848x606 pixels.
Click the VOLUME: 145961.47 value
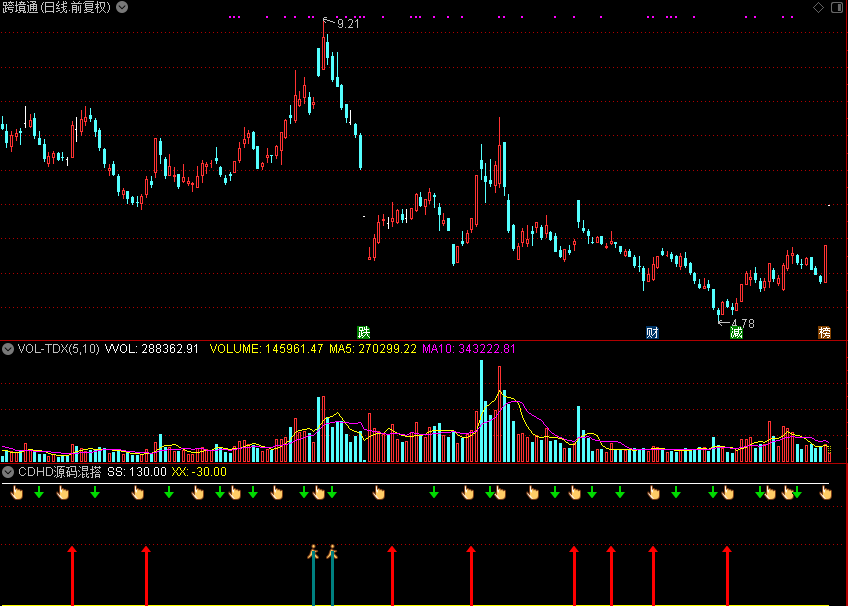pos(266,349)
